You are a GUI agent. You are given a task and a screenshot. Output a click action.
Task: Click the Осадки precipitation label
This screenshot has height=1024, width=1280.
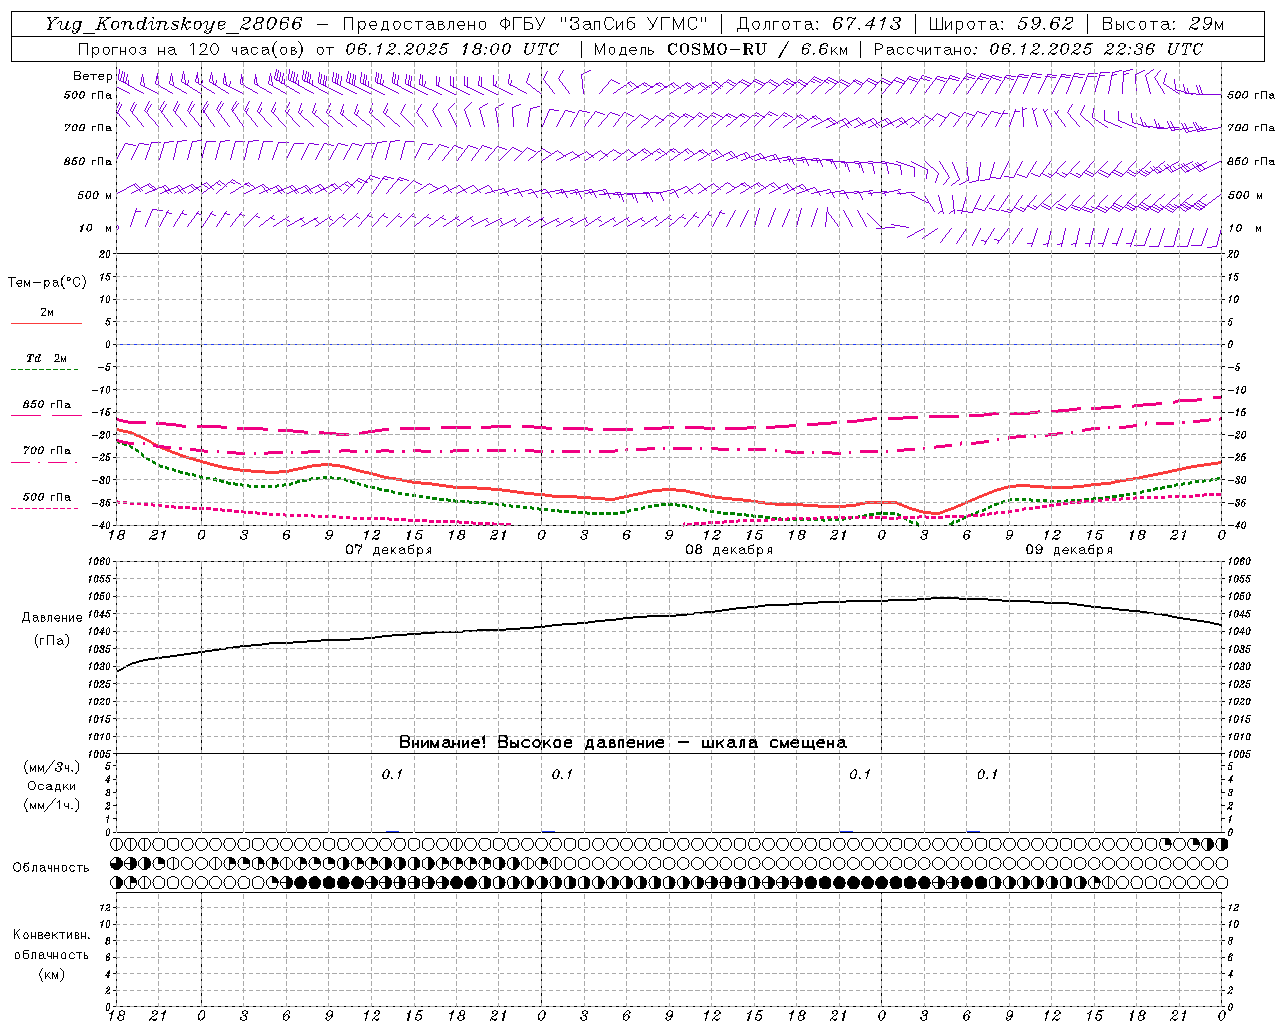(52, 786)
